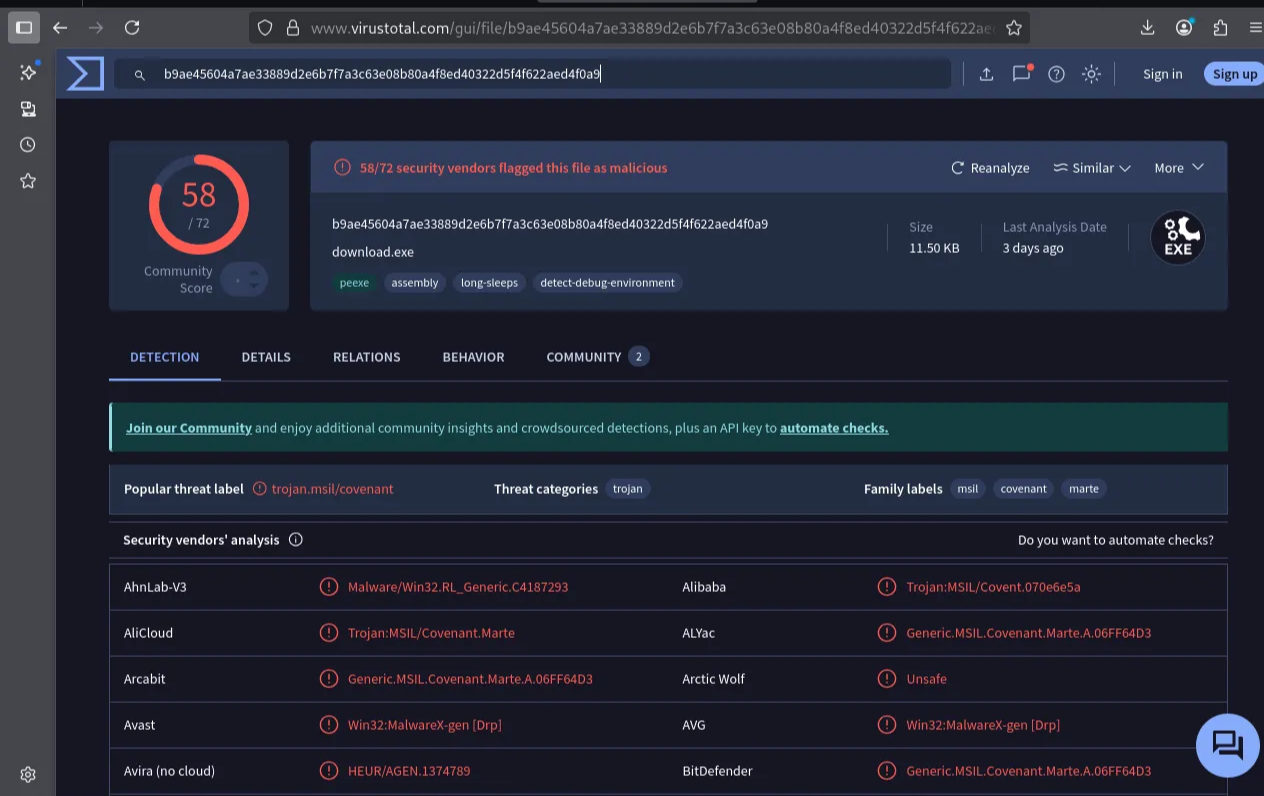Click the Arctic Wolf result Unsafe
Screen dimensions: 1264x796
926,679
